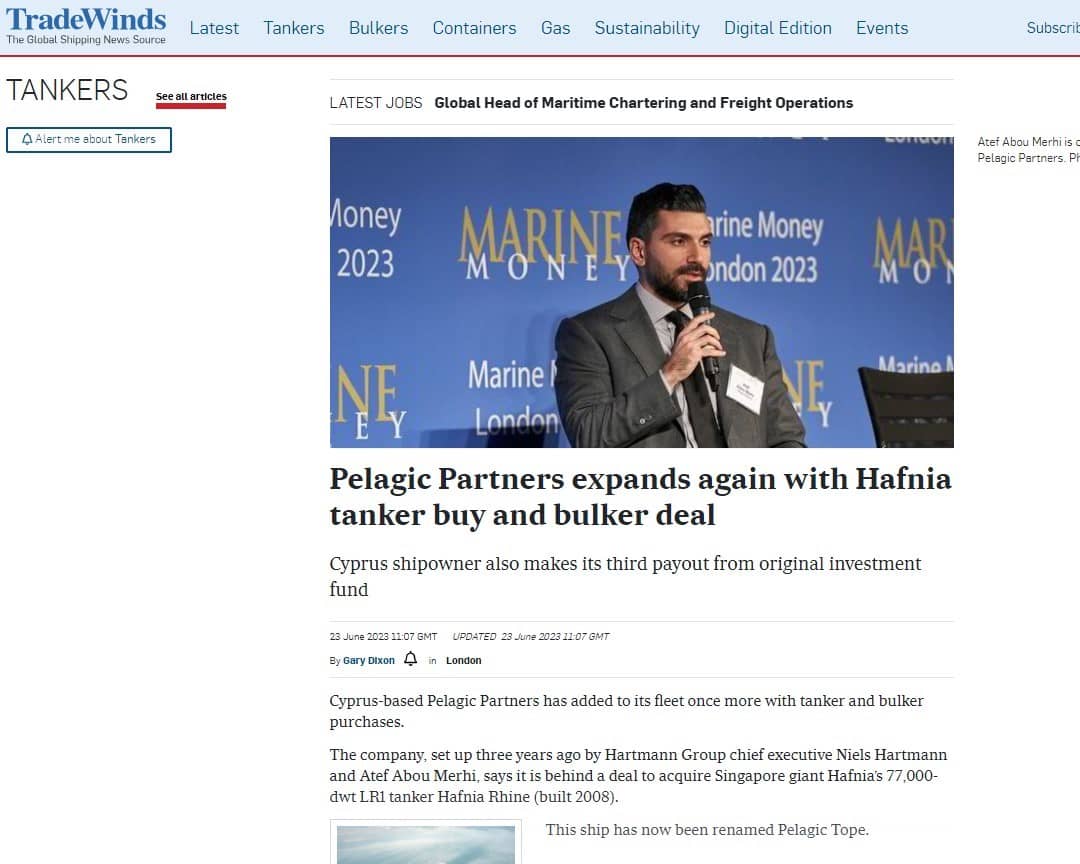
Task: Click the ship thumbnail image below article
Action: 426,843
